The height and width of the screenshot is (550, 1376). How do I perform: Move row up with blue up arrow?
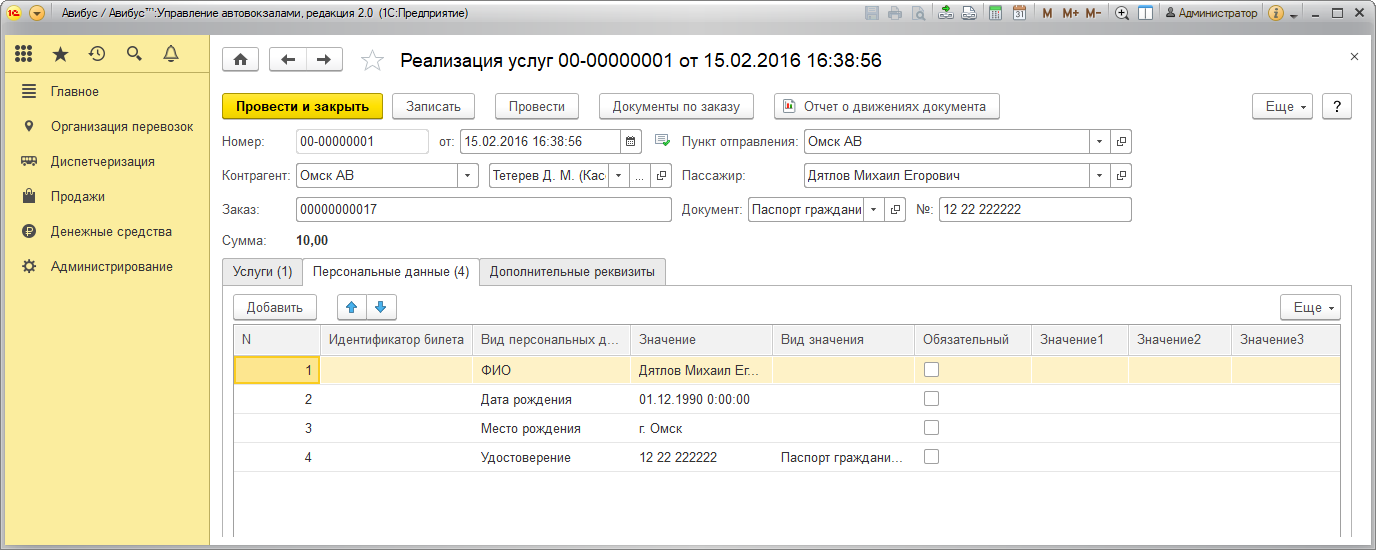[351, 307]
